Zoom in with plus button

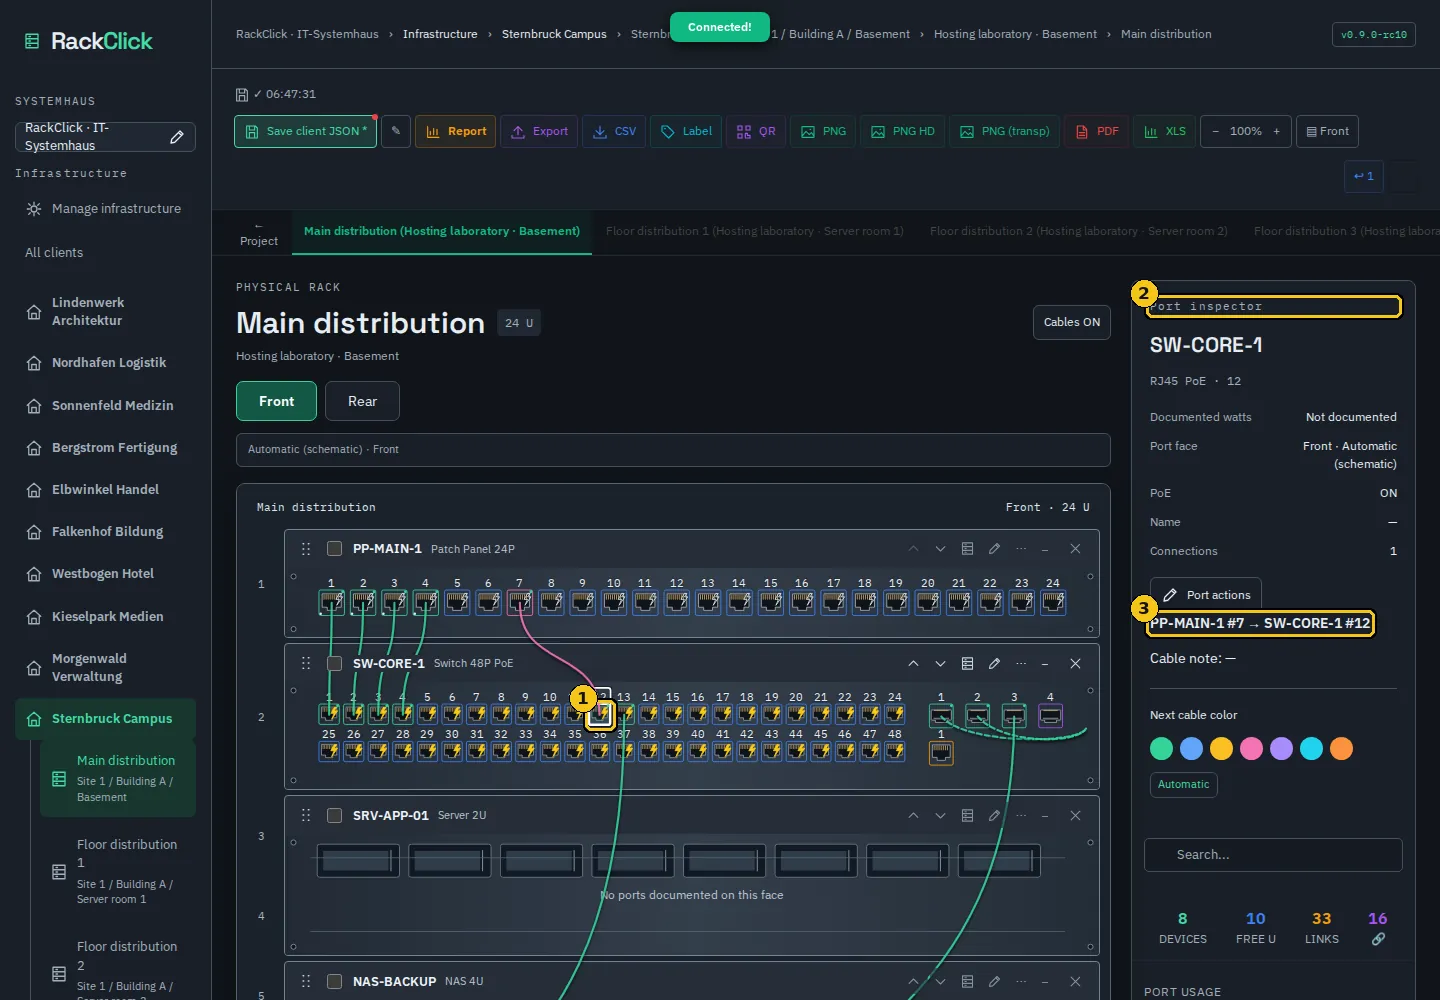(1277, 131)
